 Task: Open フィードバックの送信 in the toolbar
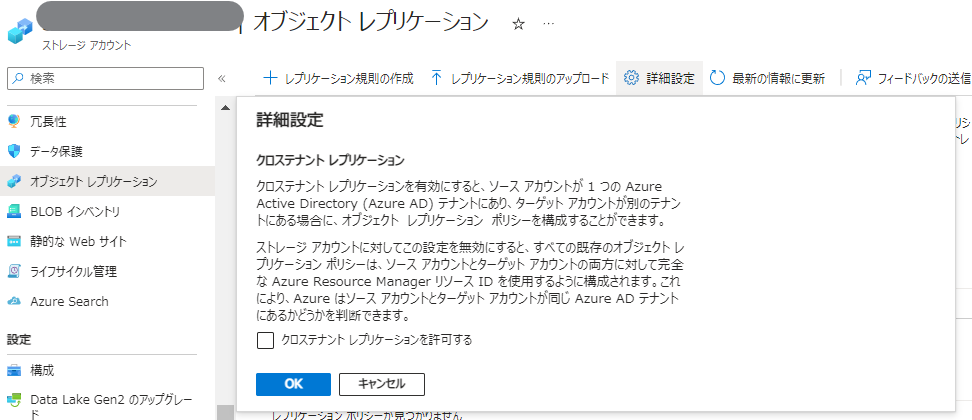[912, 78]
